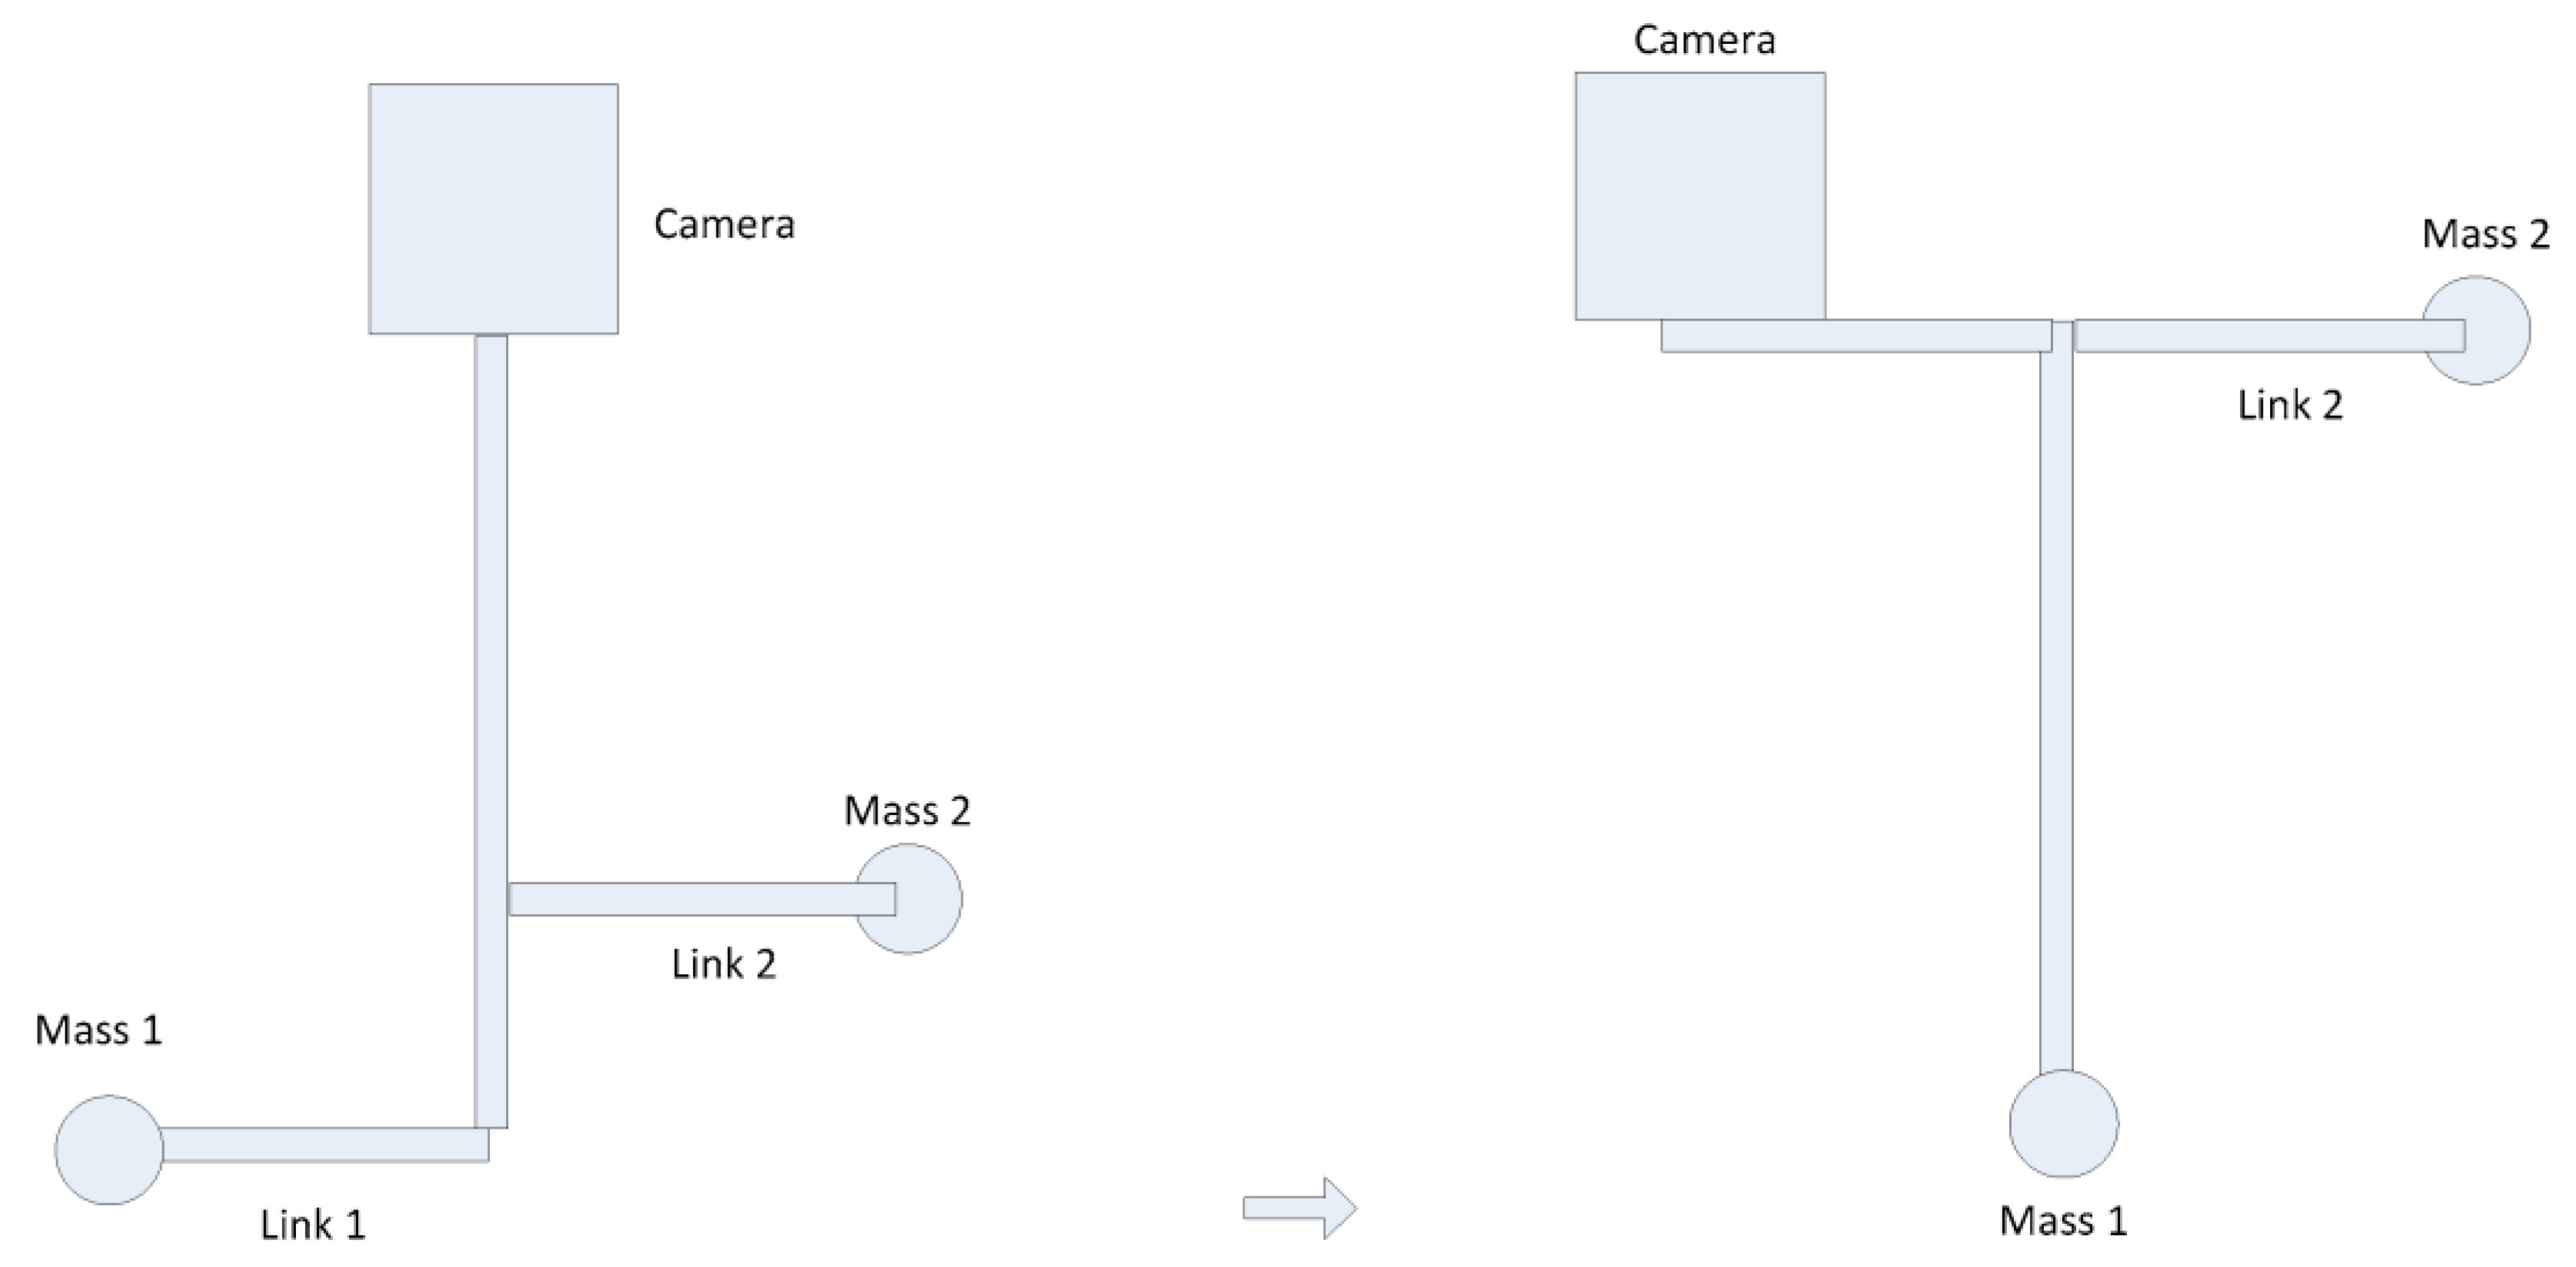
Task: Click the Mass 1 circle in right diagram
Action: [x=2063, y=1123]
